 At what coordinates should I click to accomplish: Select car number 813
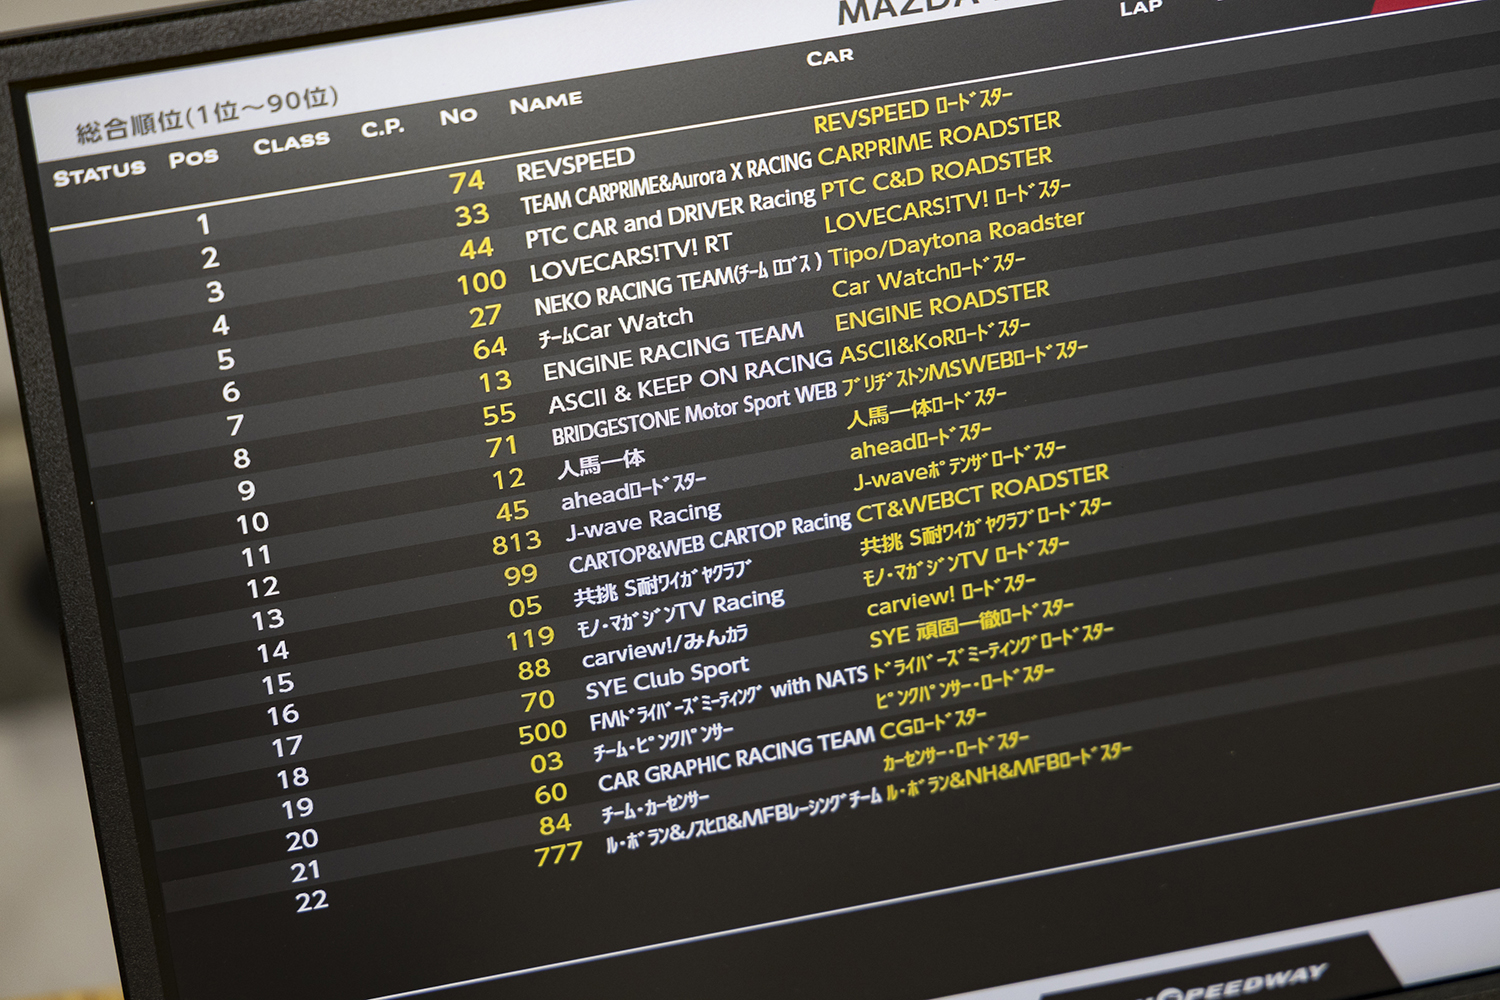tap(516, 543)
